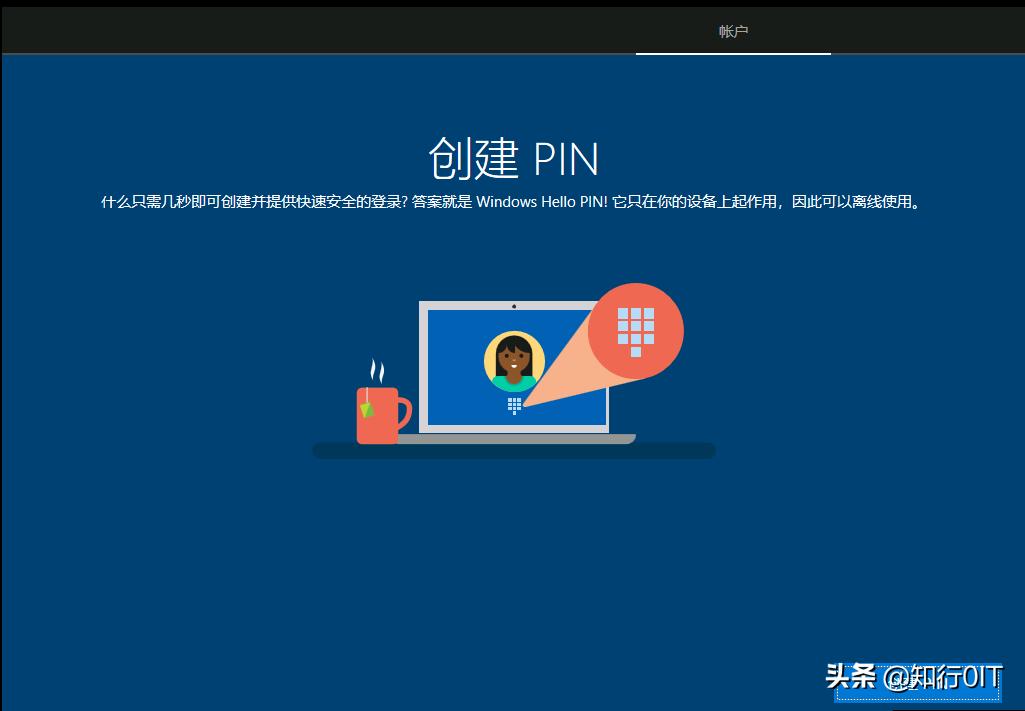Click a white dot on the keypad icon

pyautogui.click(x=637, y=315)
